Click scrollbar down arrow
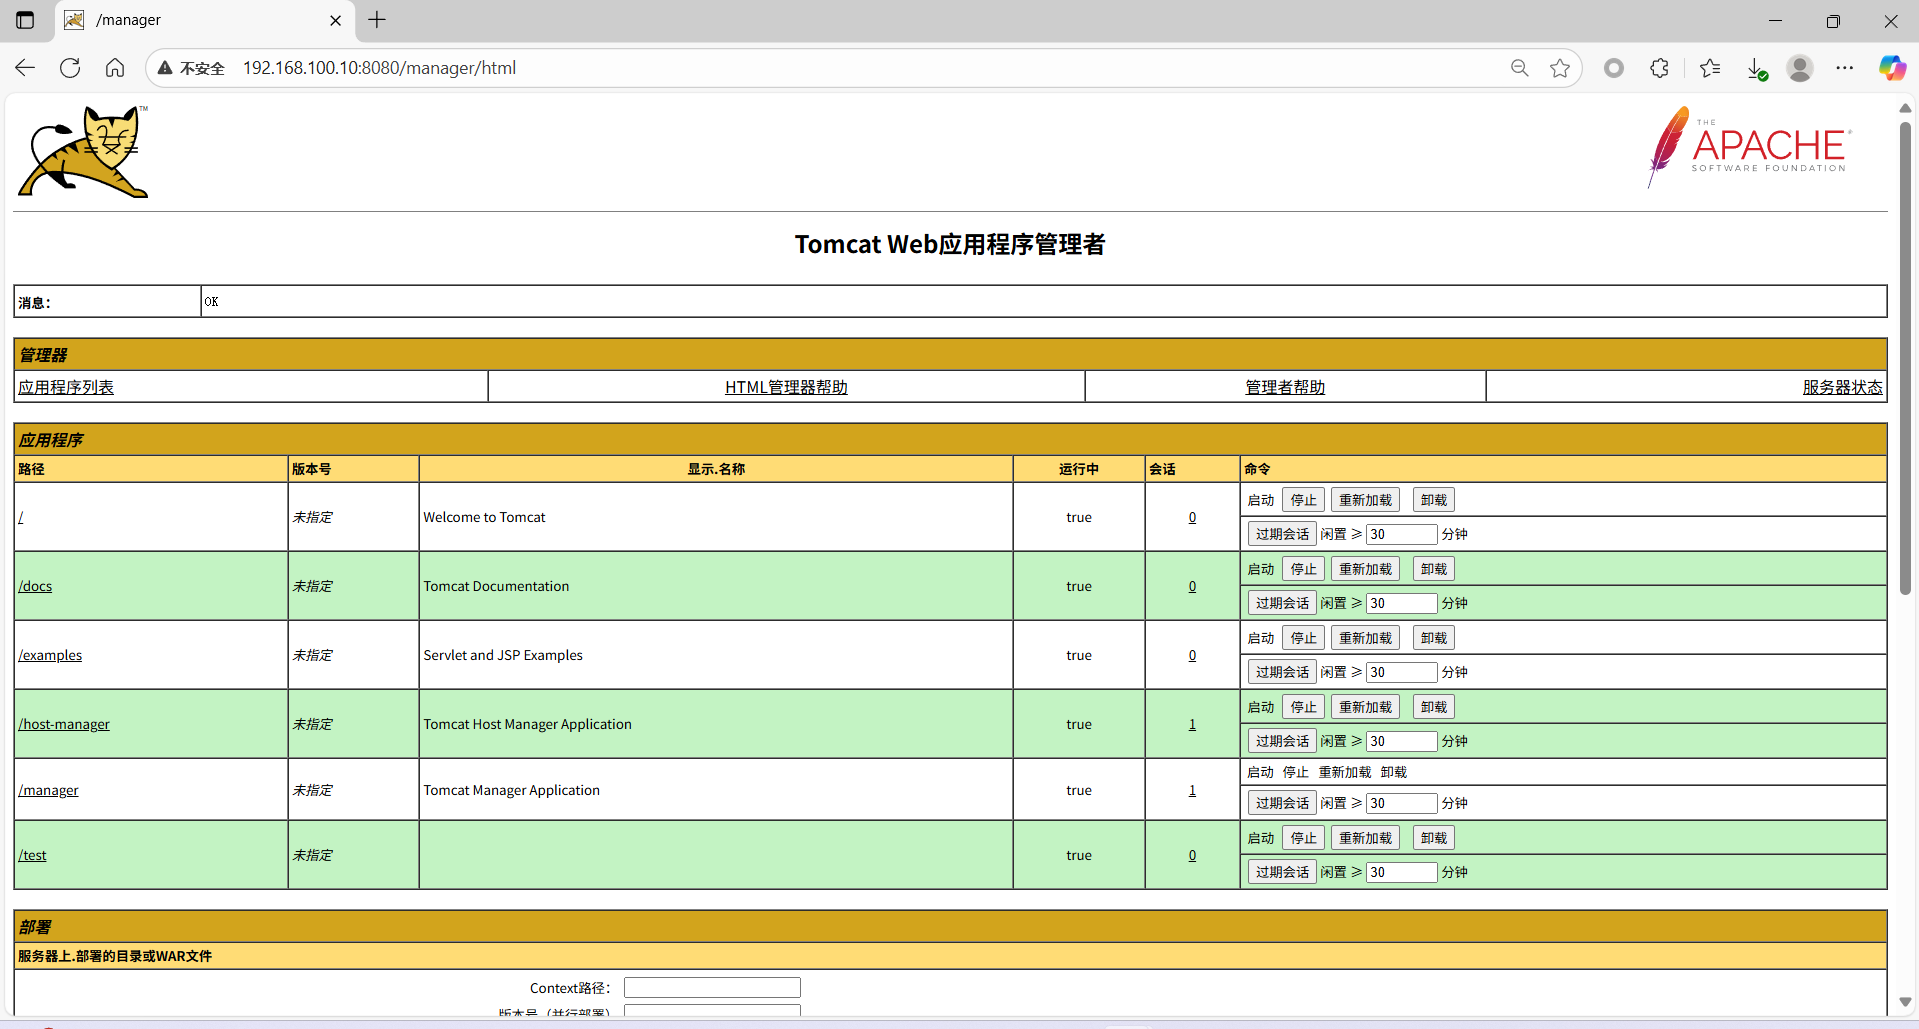 tap(1905, 1002)
